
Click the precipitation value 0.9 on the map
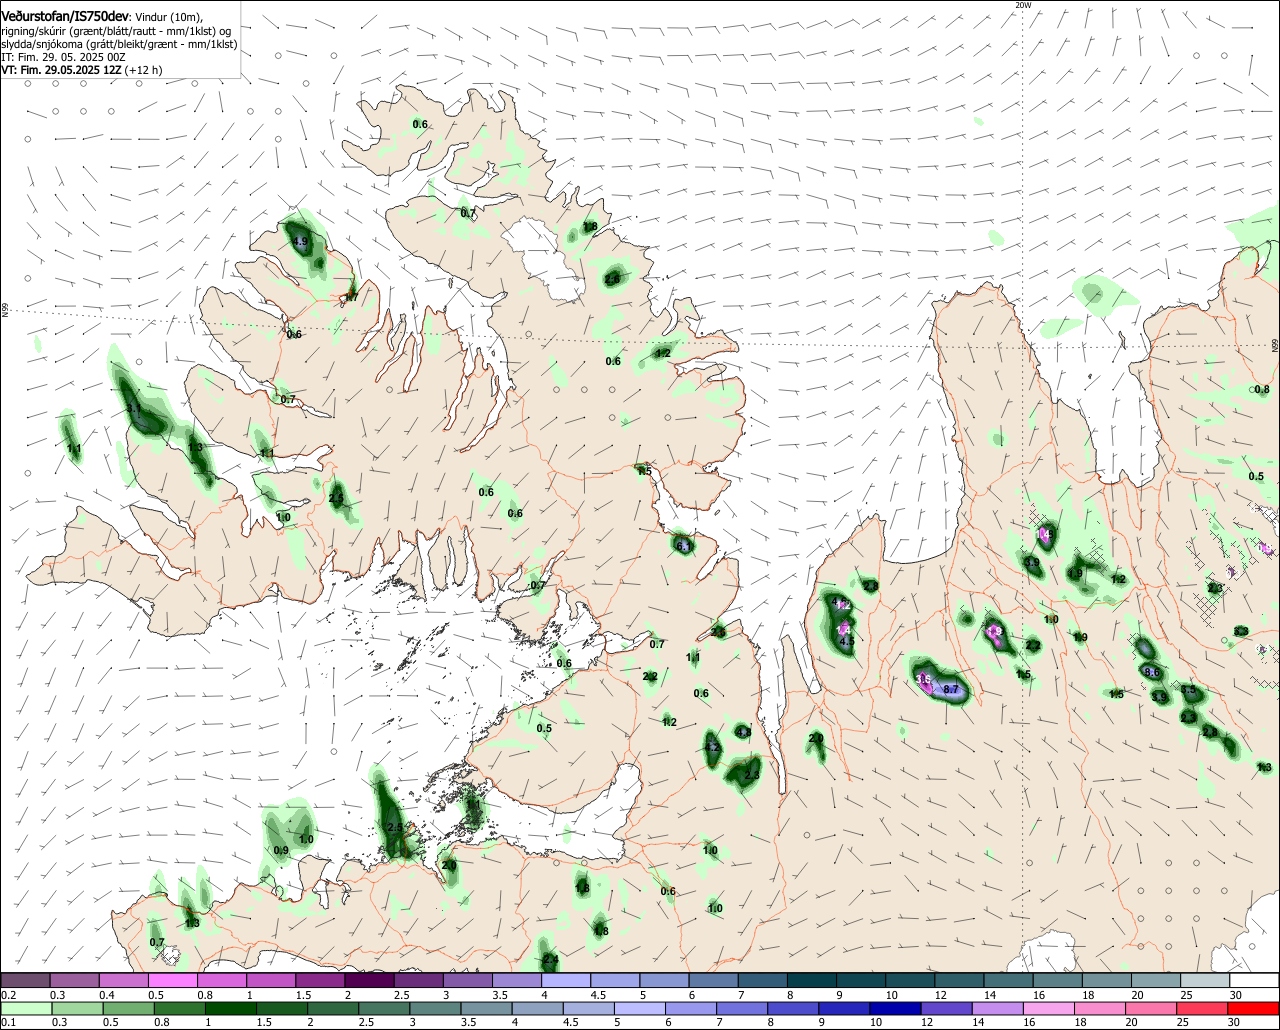pyautogui.click(x=281, y=850)
